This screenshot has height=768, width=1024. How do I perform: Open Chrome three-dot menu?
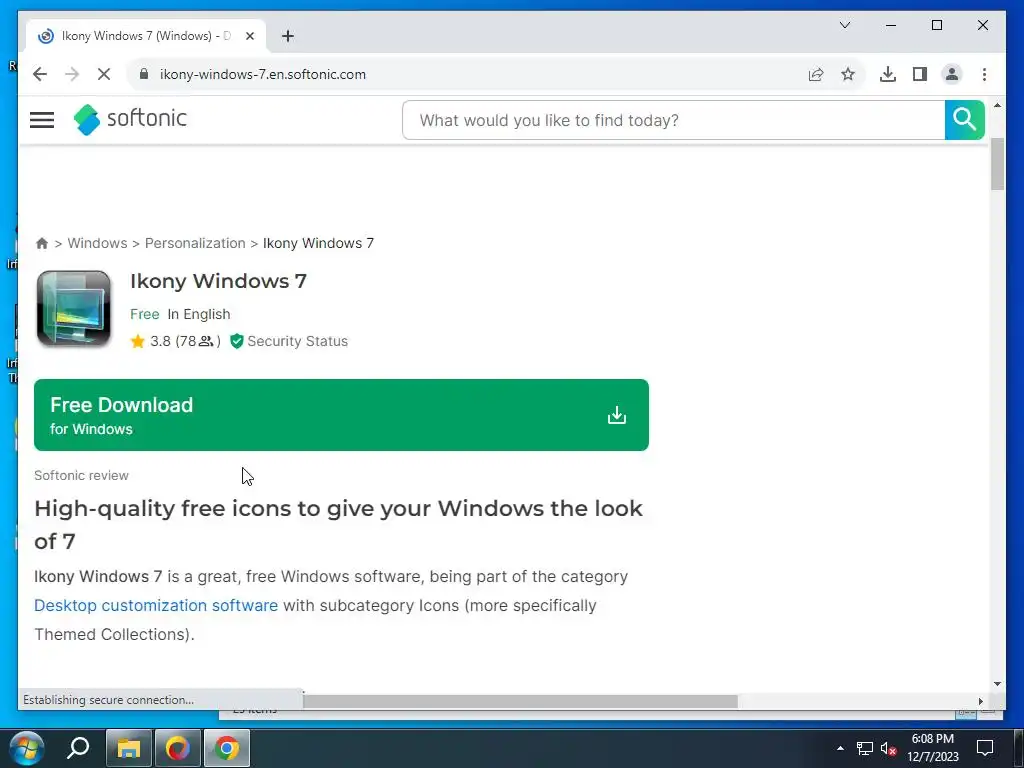click(x=984, y=74)
